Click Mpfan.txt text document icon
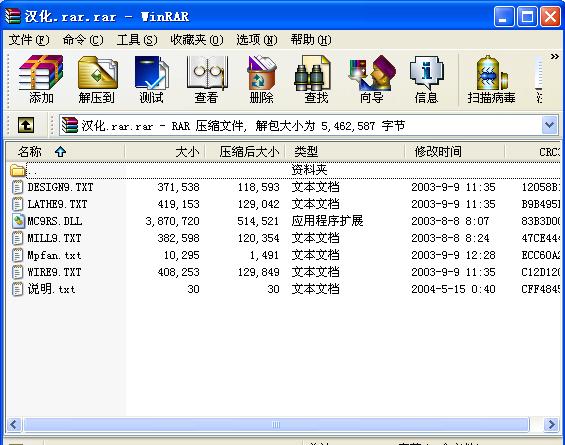Screen dimensions: 565x445 click(17, 255)
